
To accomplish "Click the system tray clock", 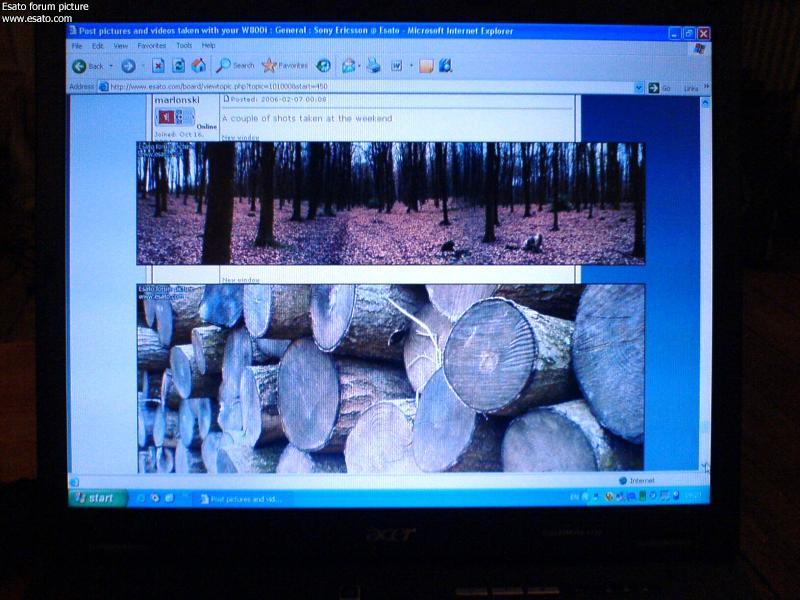I will (x=693, y=495).
